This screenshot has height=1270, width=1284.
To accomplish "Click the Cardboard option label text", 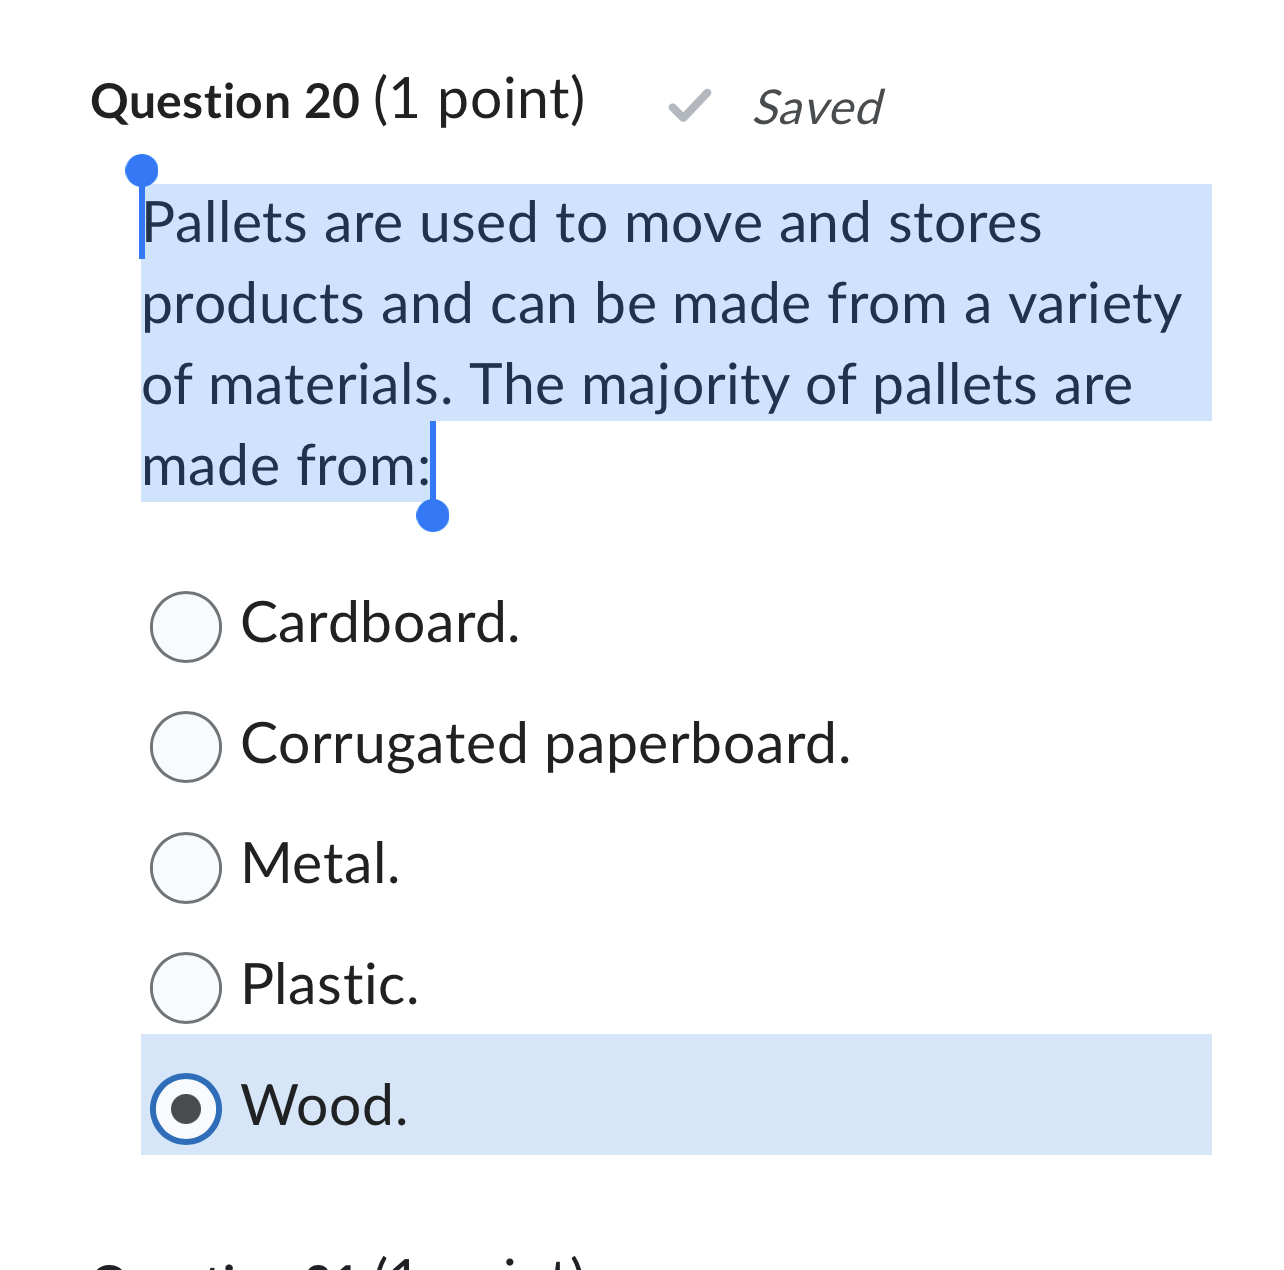I will [x=378, y=624].
